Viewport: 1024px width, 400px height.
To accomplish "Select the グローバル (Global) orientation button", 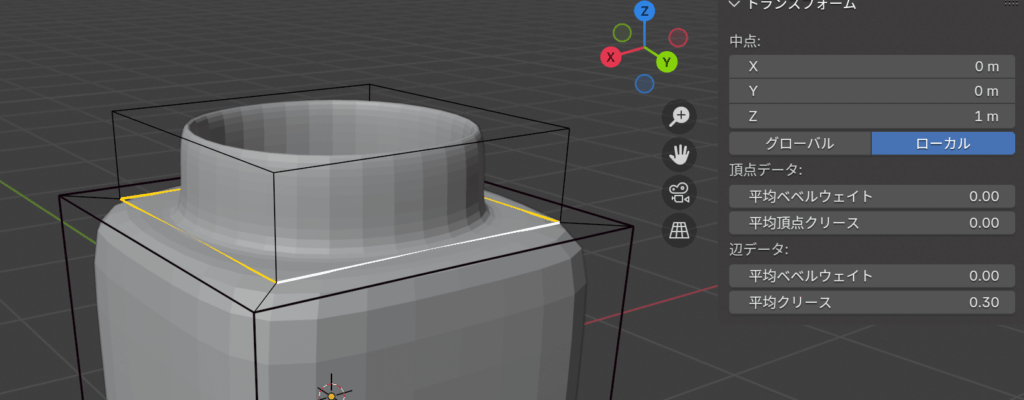I will point(799,143).
